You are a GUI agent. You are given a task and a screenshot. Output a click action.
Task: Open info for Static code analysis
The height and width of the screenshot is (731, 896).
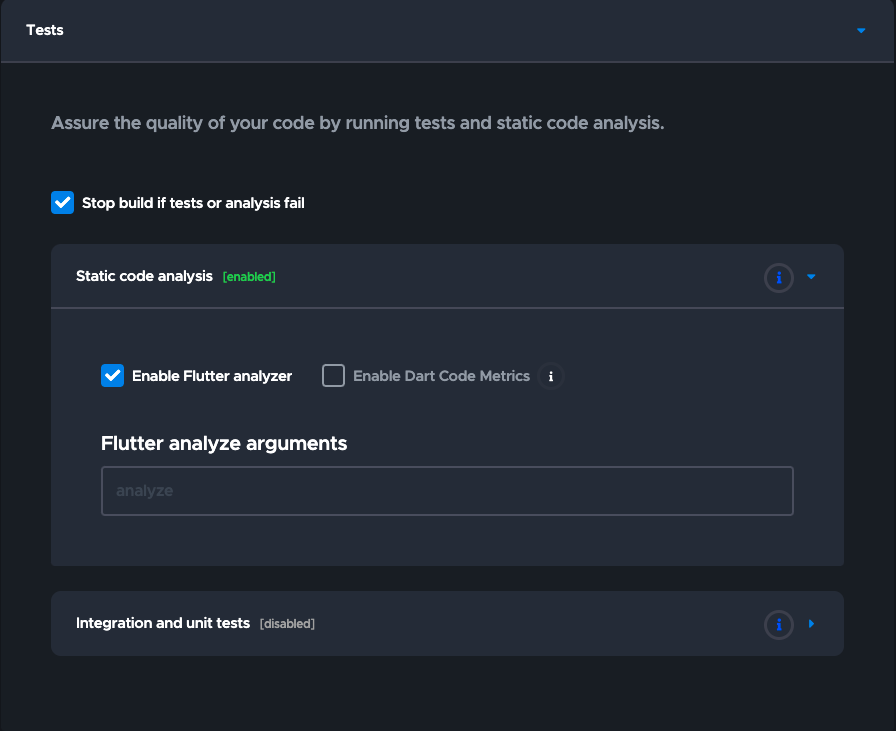pos(779,277)
